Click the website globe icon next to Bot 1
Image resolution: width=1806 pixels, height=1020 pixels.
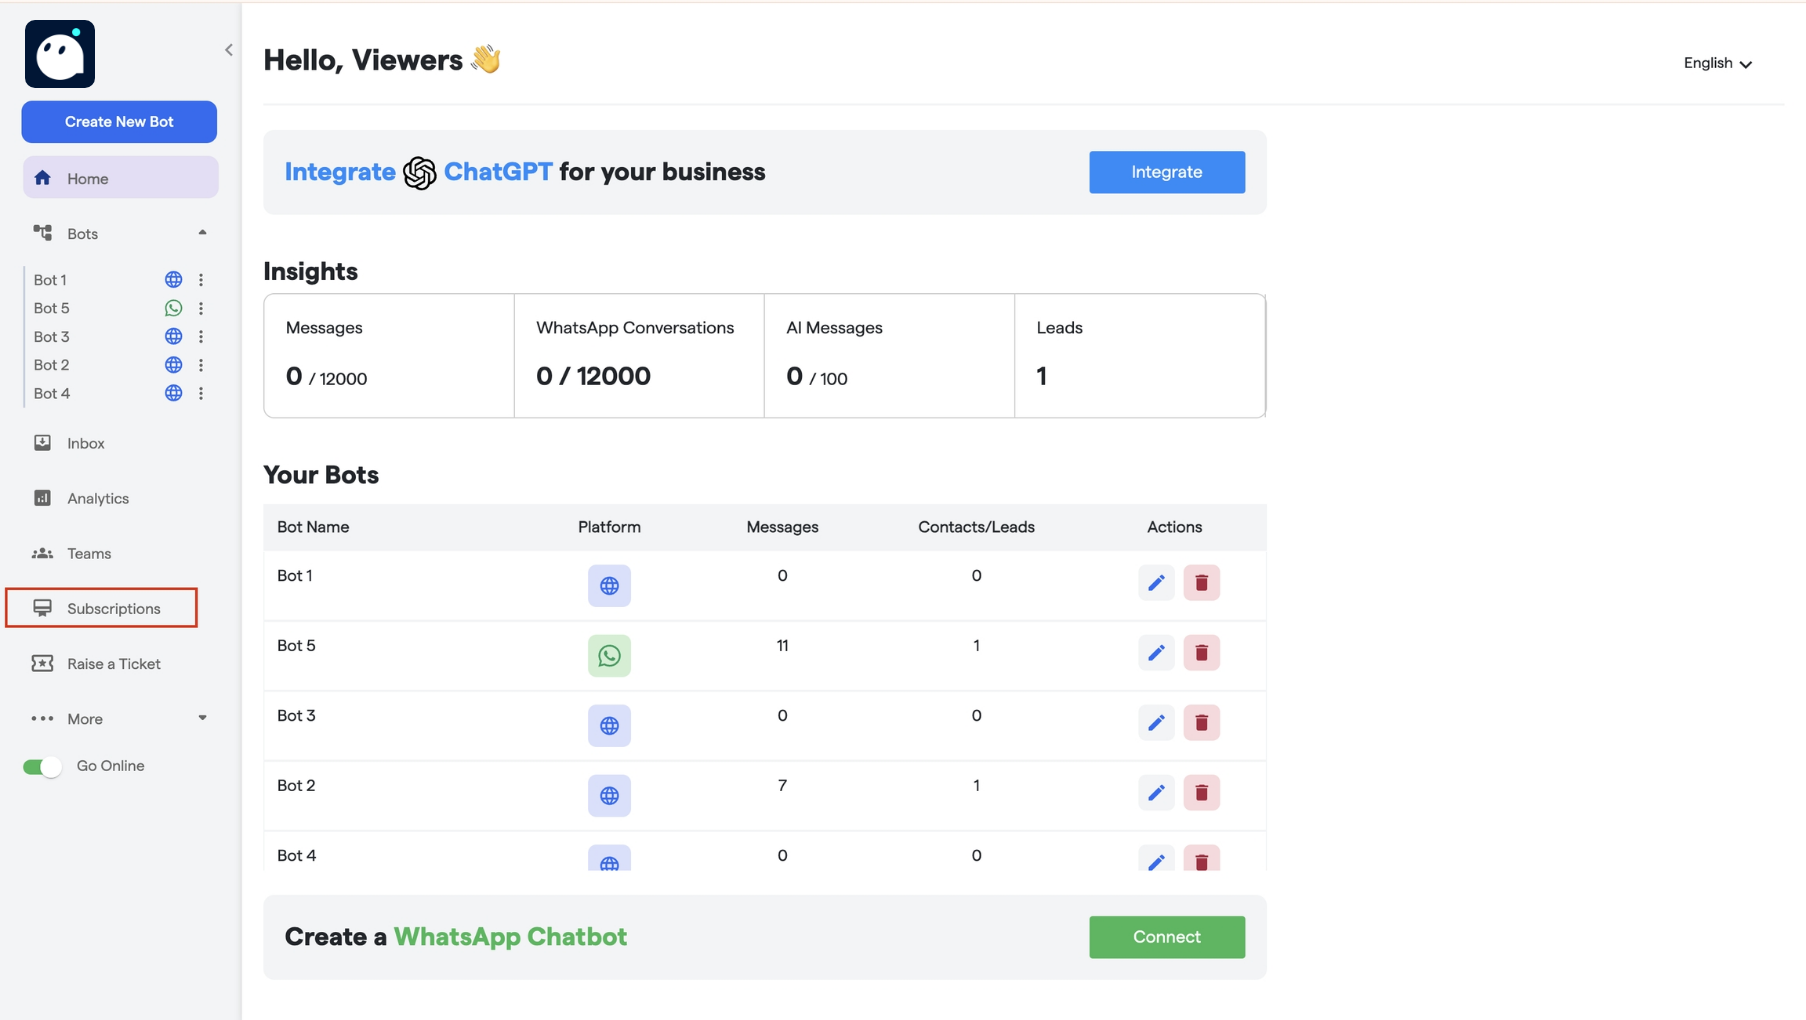[x=173, y=280]
